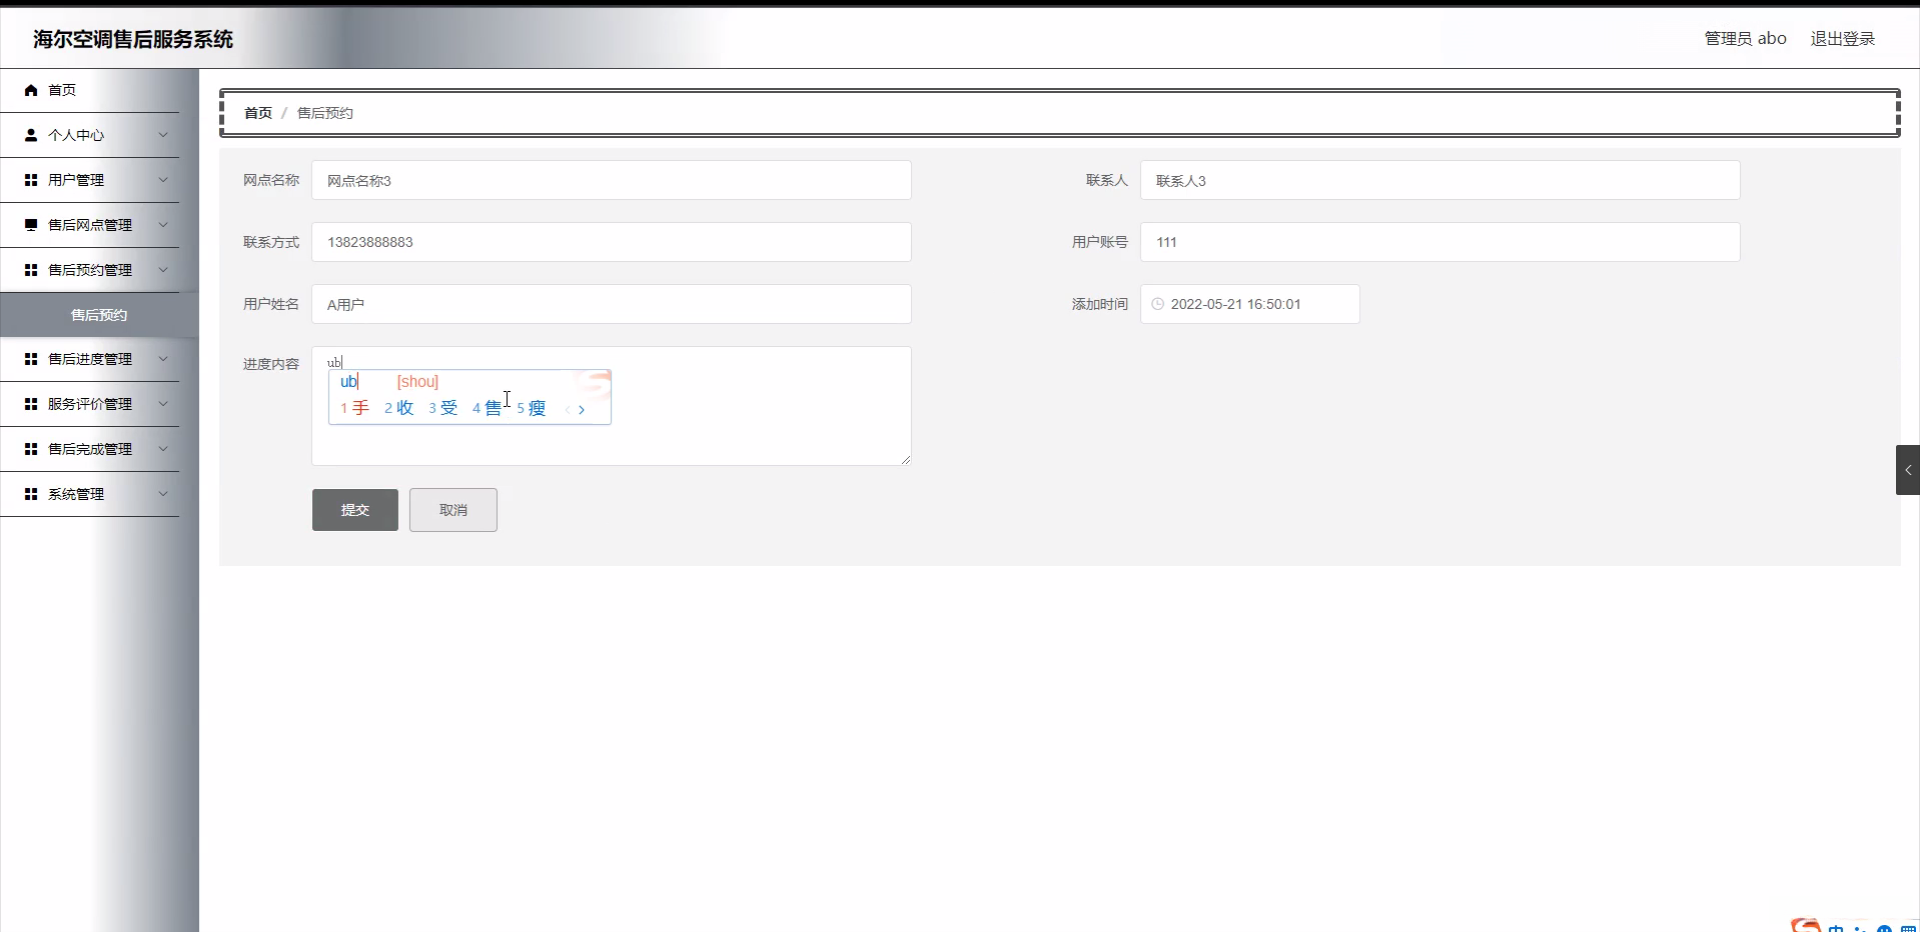Click the clock icon in 添加时间 field
The image size is (1920, 932).
[1158, 304]
